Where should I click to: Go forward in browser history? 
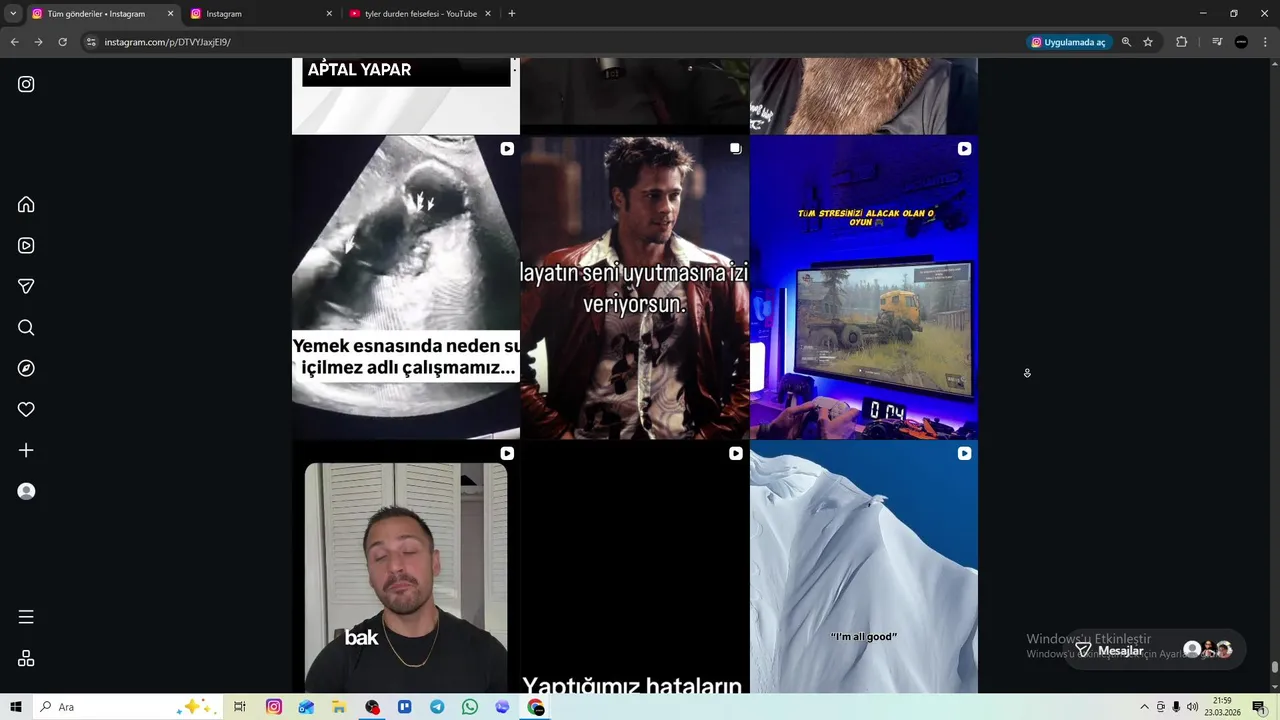(x=38, y=42)
